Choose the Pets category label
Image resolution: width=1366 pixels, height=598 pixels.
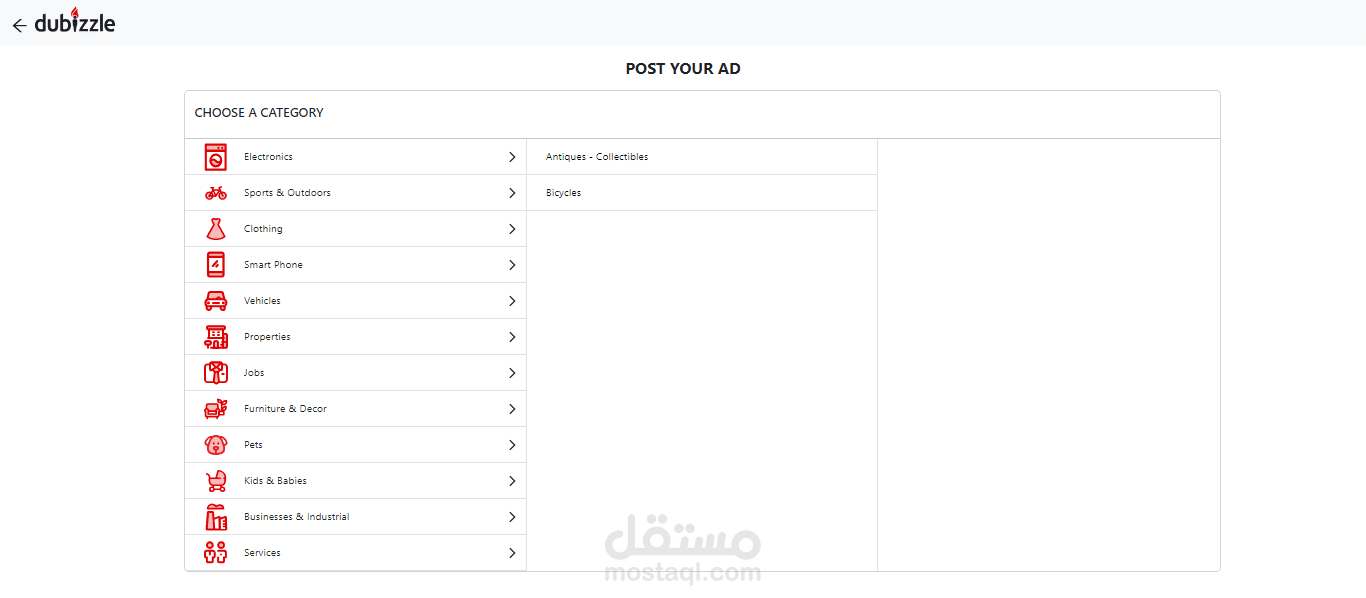(x=253, y=445)
